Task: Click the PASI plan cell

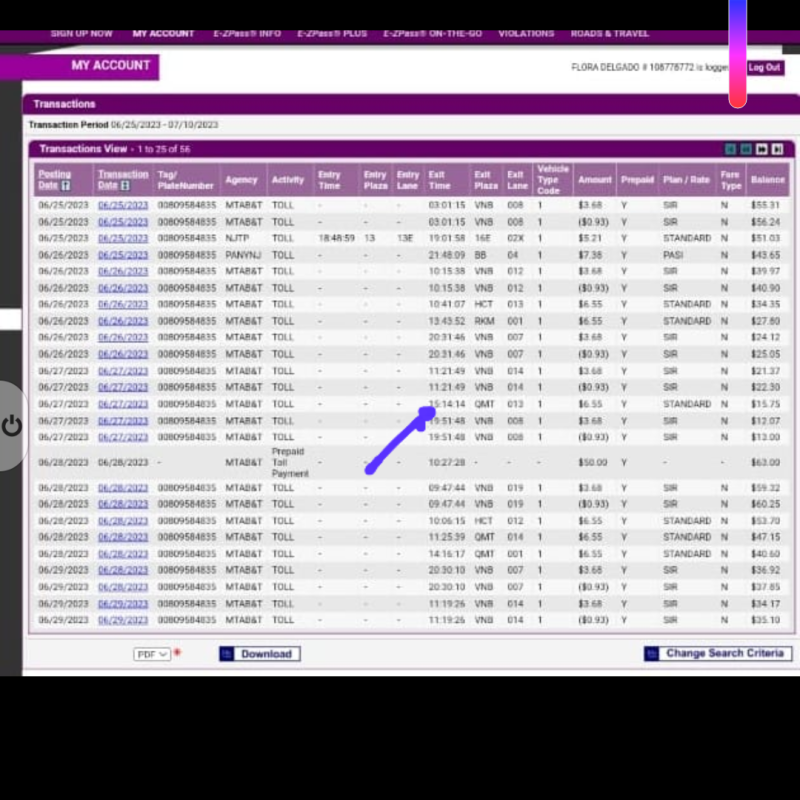Action: click(673, 255)
